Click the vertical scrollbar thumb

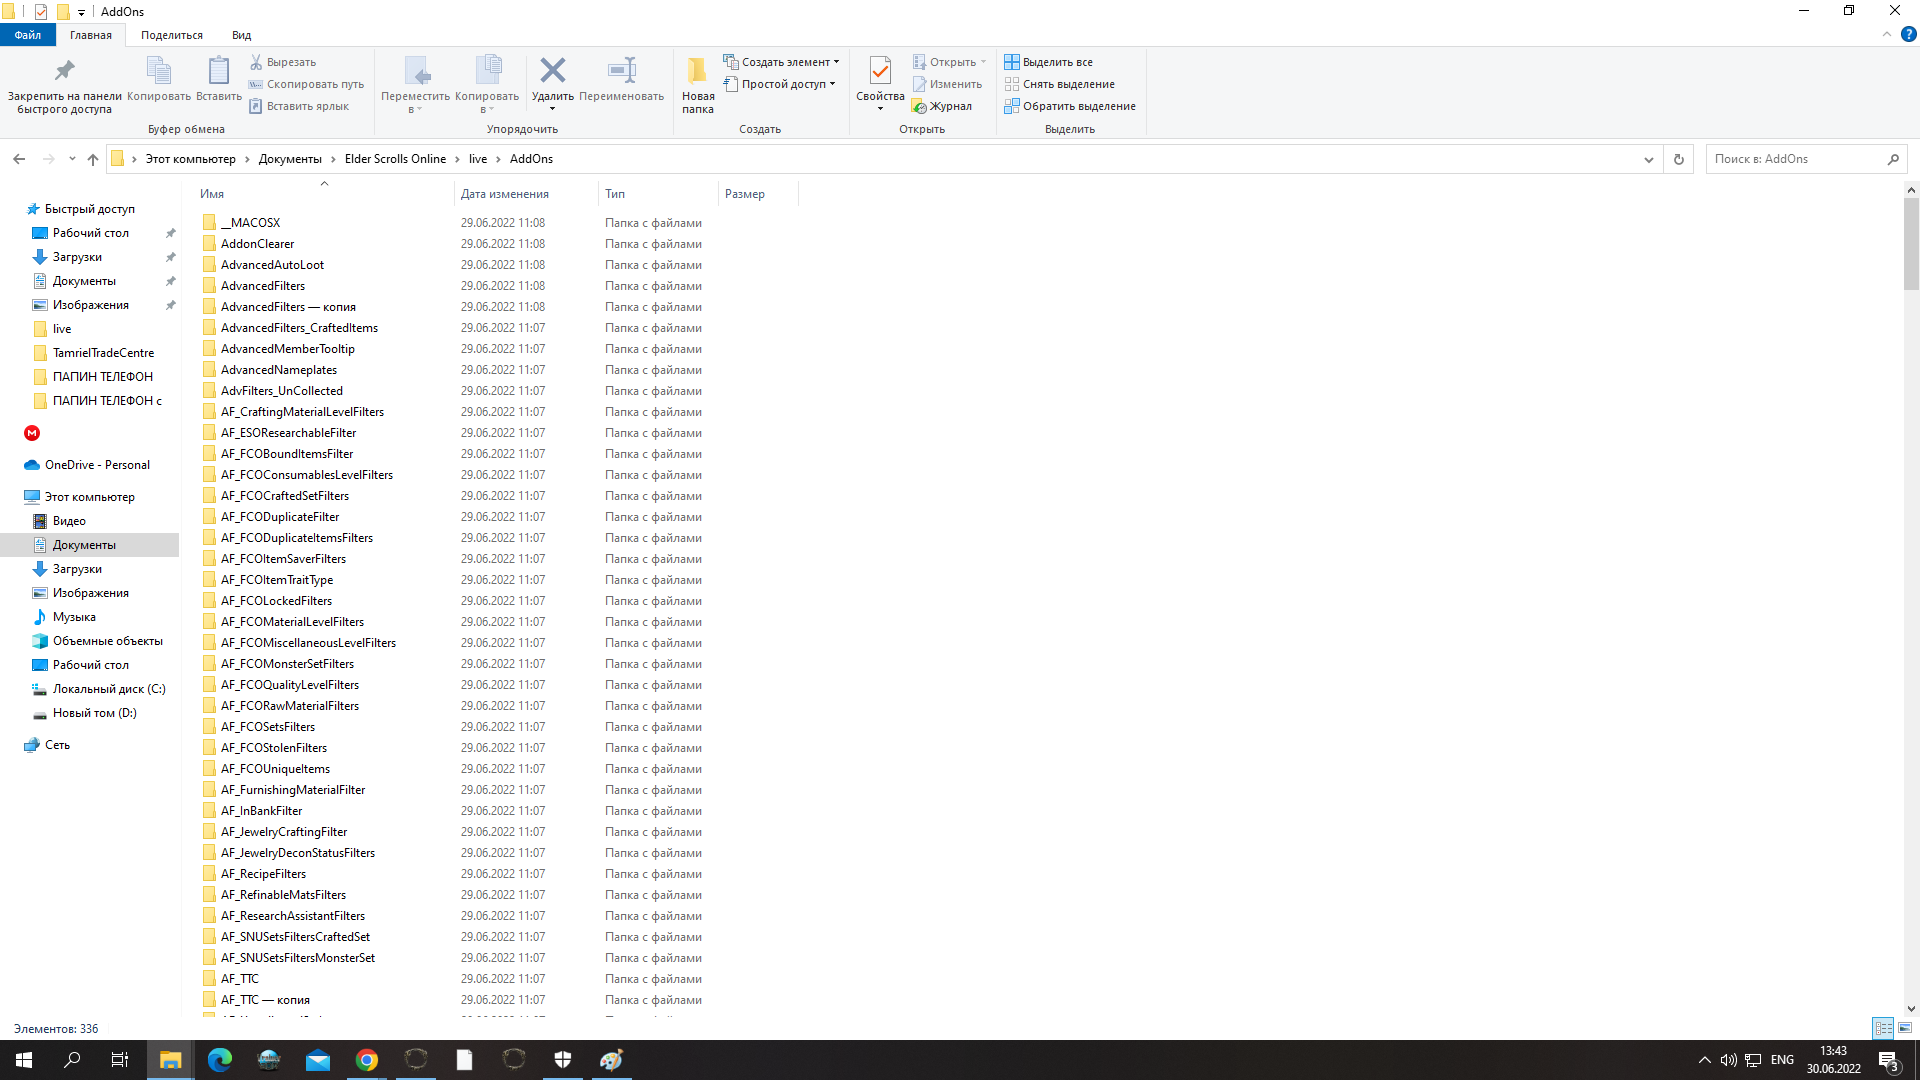tap(1911, 243)
